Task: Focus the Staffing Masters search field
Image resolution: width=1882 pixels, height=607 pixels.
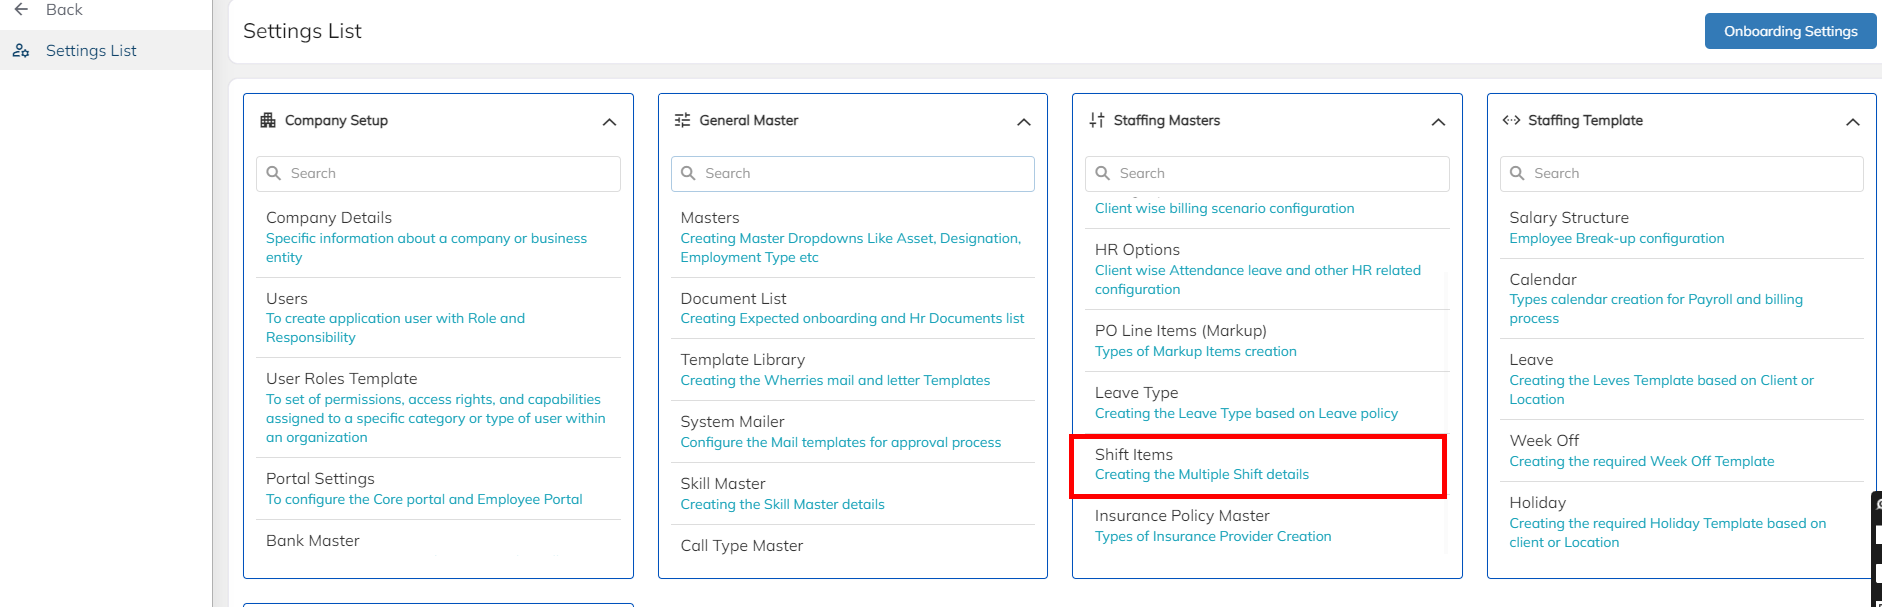Action: tap(1267, 173)
